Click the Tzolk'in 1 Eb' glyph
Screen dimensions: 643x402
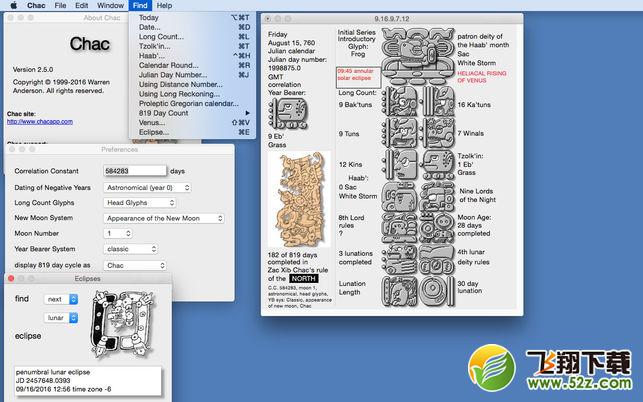pyautogui.click(x=437, y=164)
